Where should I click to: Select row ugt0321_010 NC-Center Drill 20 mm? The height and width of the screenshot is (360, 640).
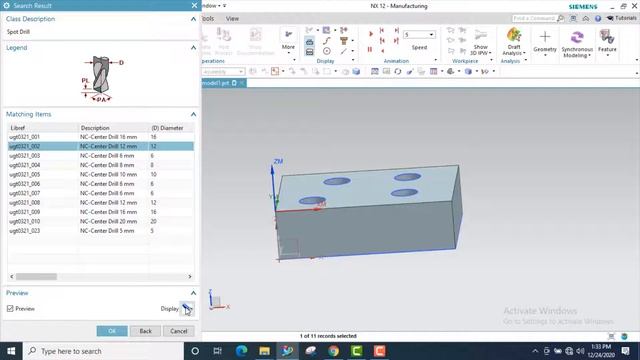(x=101, y=222)
